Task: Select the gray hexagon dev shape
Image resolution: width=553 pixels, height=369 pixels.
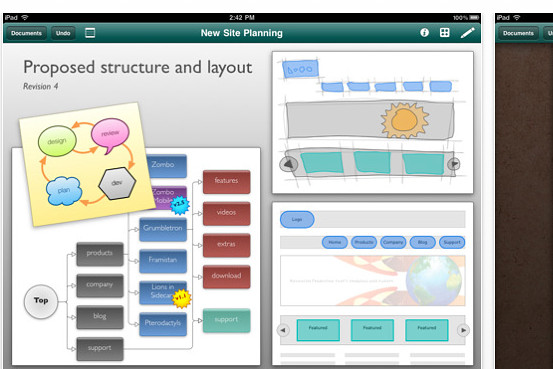Action: coord(117,183)
